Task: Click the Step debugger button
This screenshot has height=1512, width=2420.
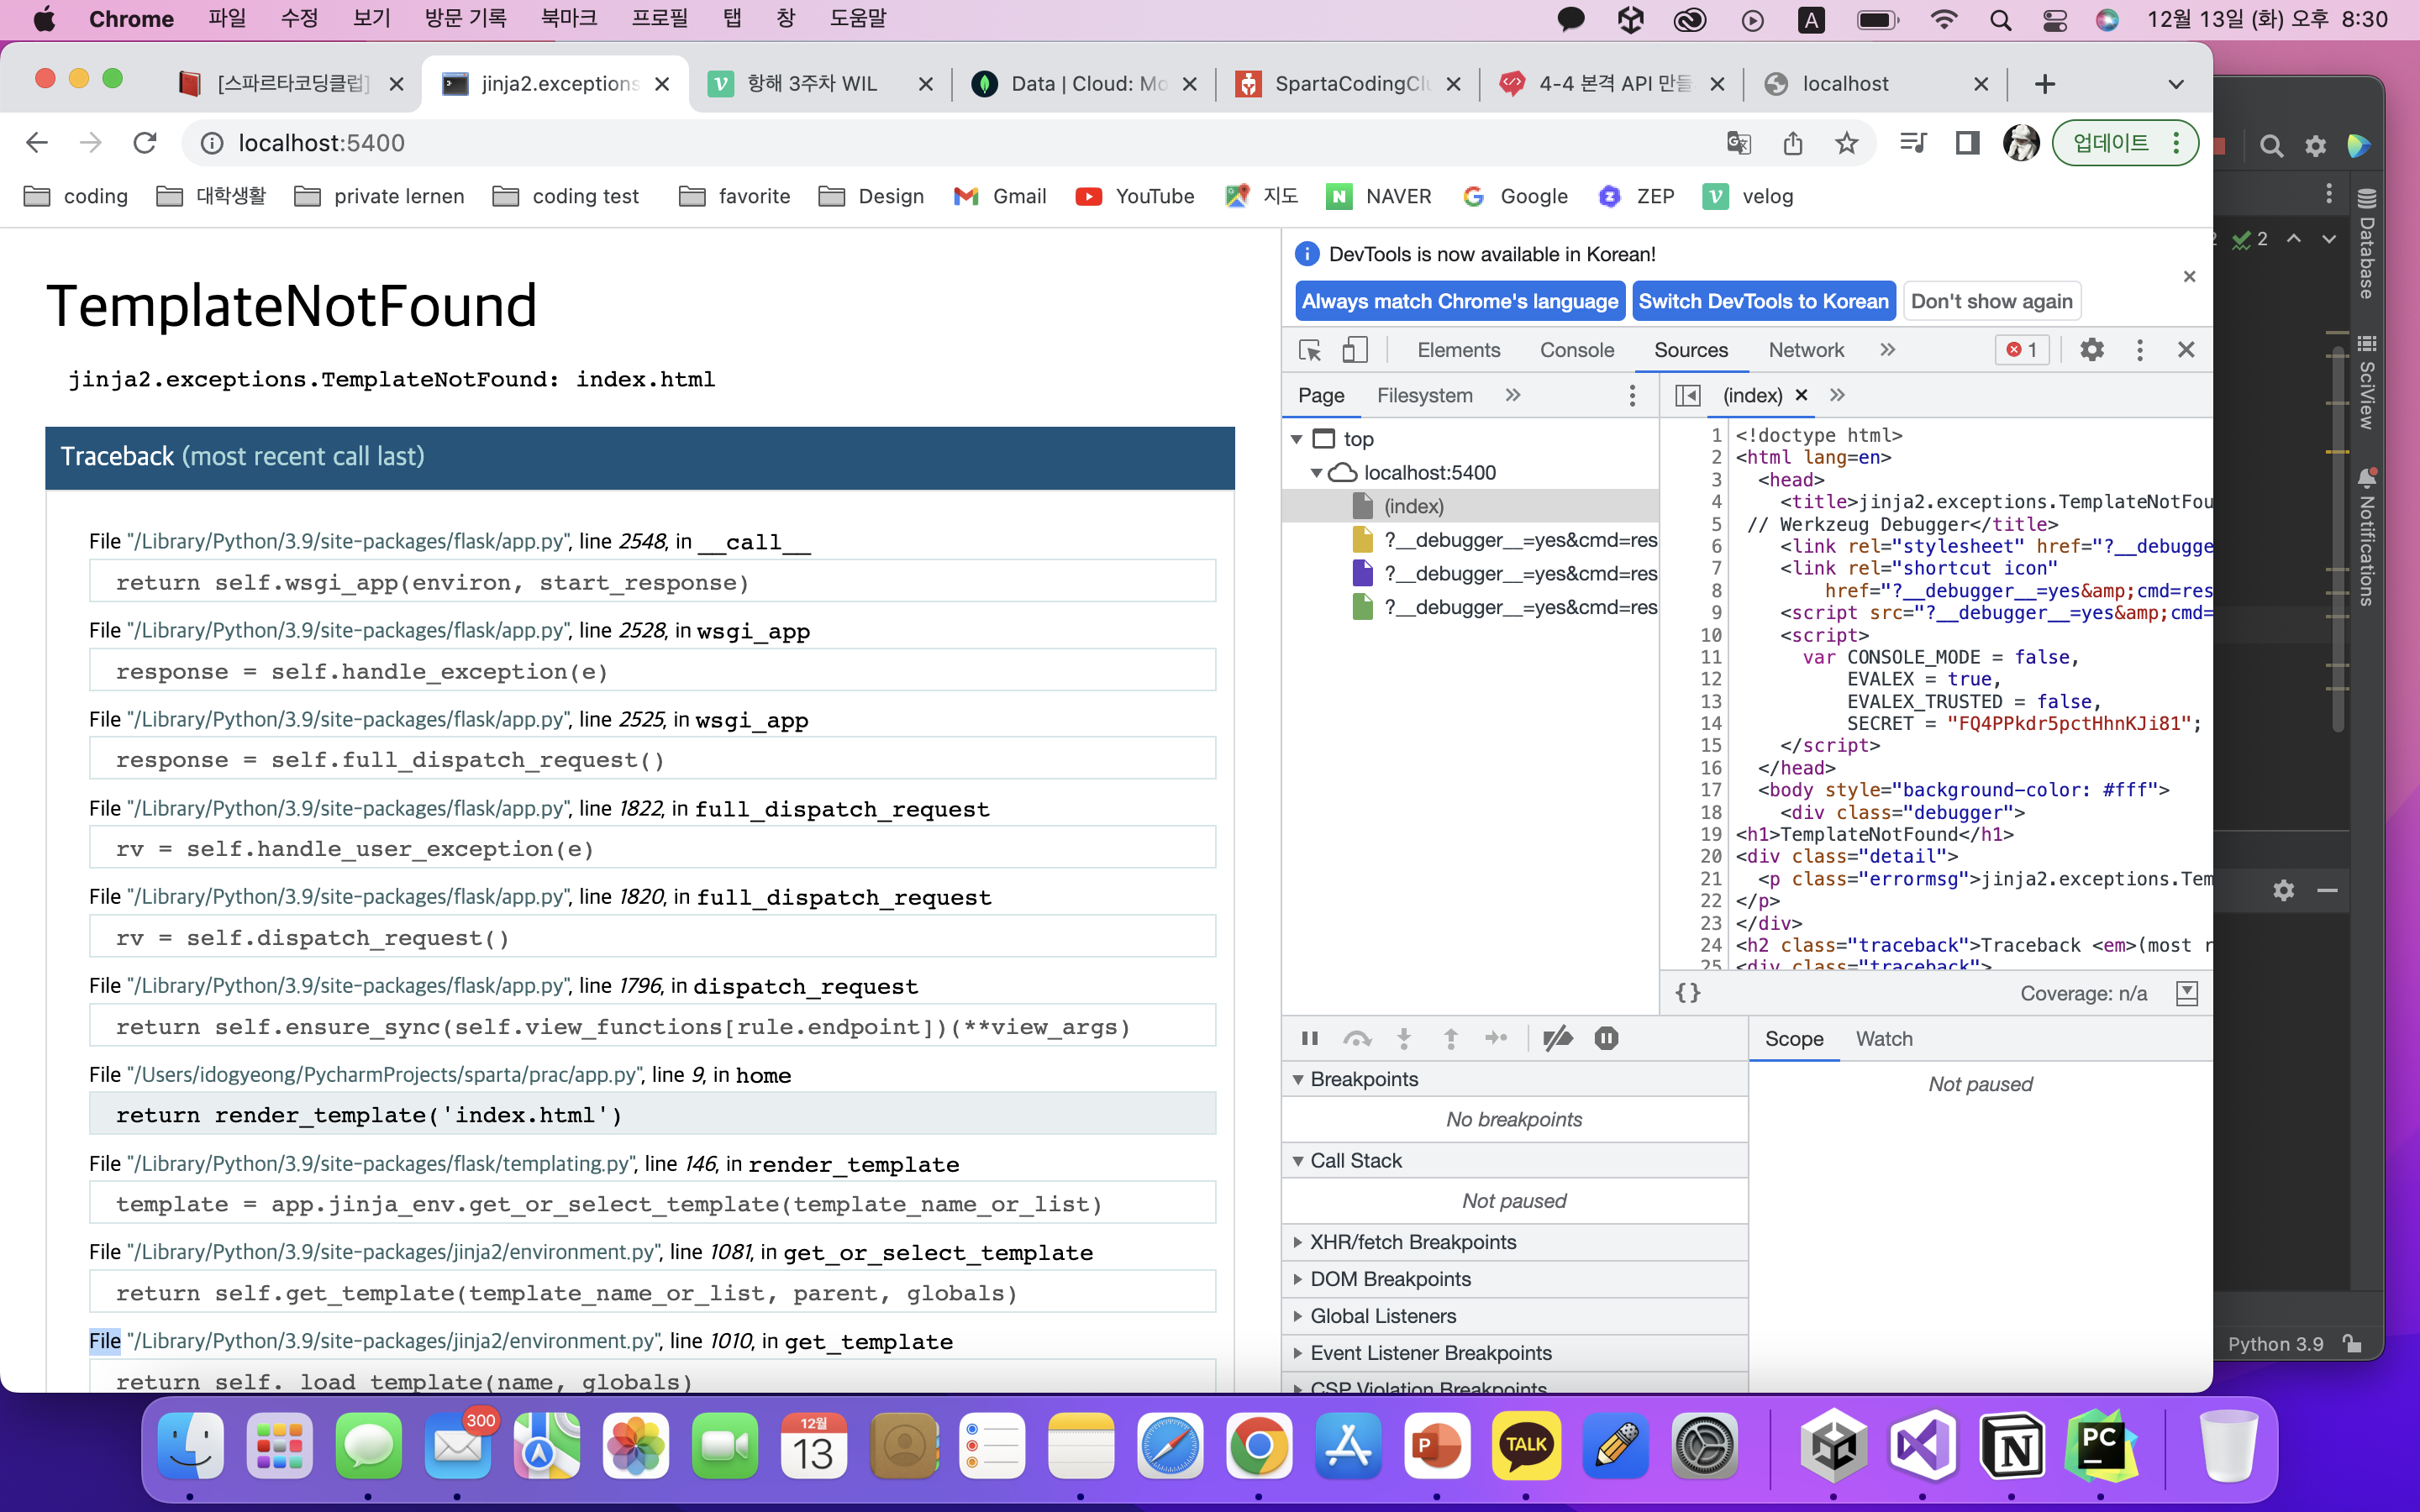Action: pos(1497,1039)
